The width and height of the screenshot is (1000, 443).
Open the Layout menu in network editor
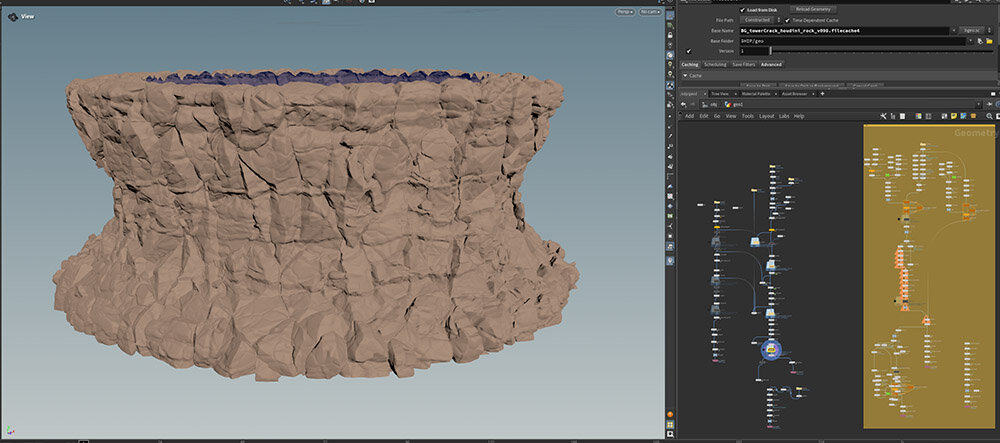[766, 116]
